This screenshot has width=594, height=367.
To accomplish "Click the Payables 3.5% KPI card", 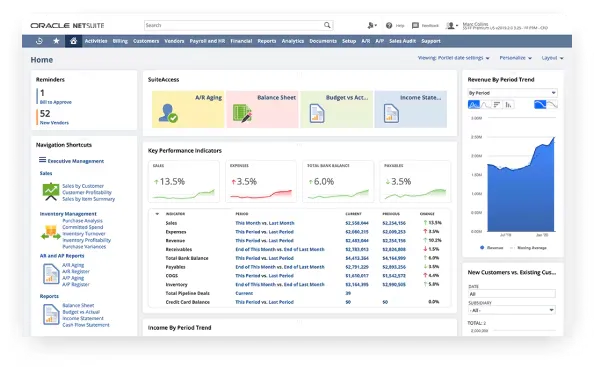I will click(416, 181).
